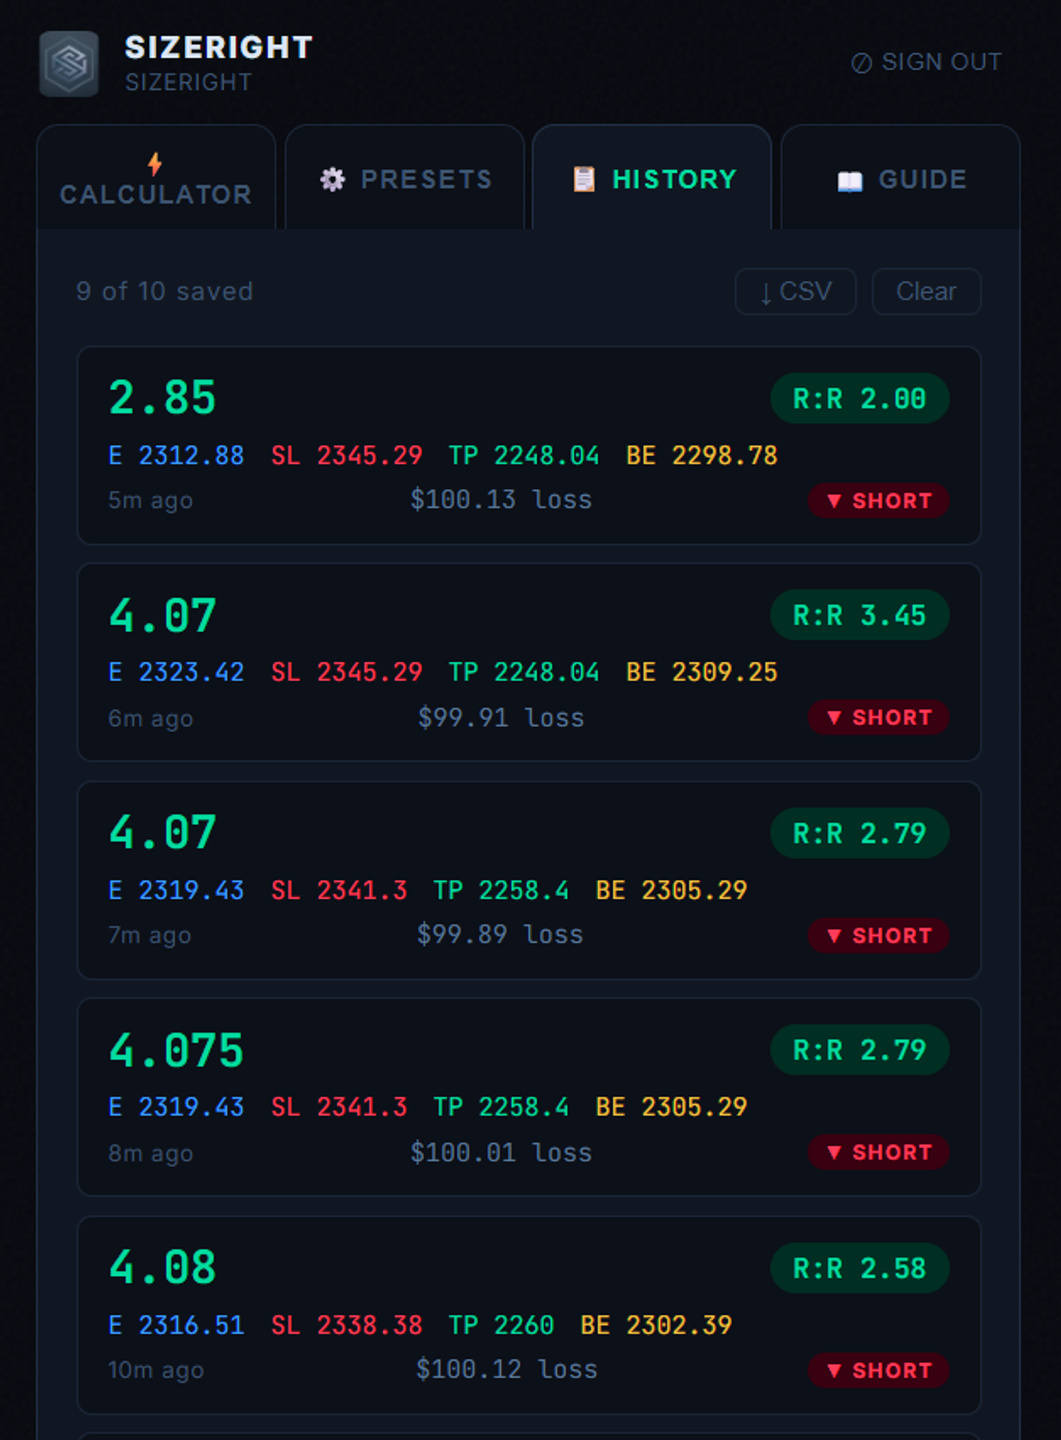Click SHORT badge on $100.13 loss card
Viewport: 1061px width, 1440px height.
pyautogui.click(x=879, y=500)
